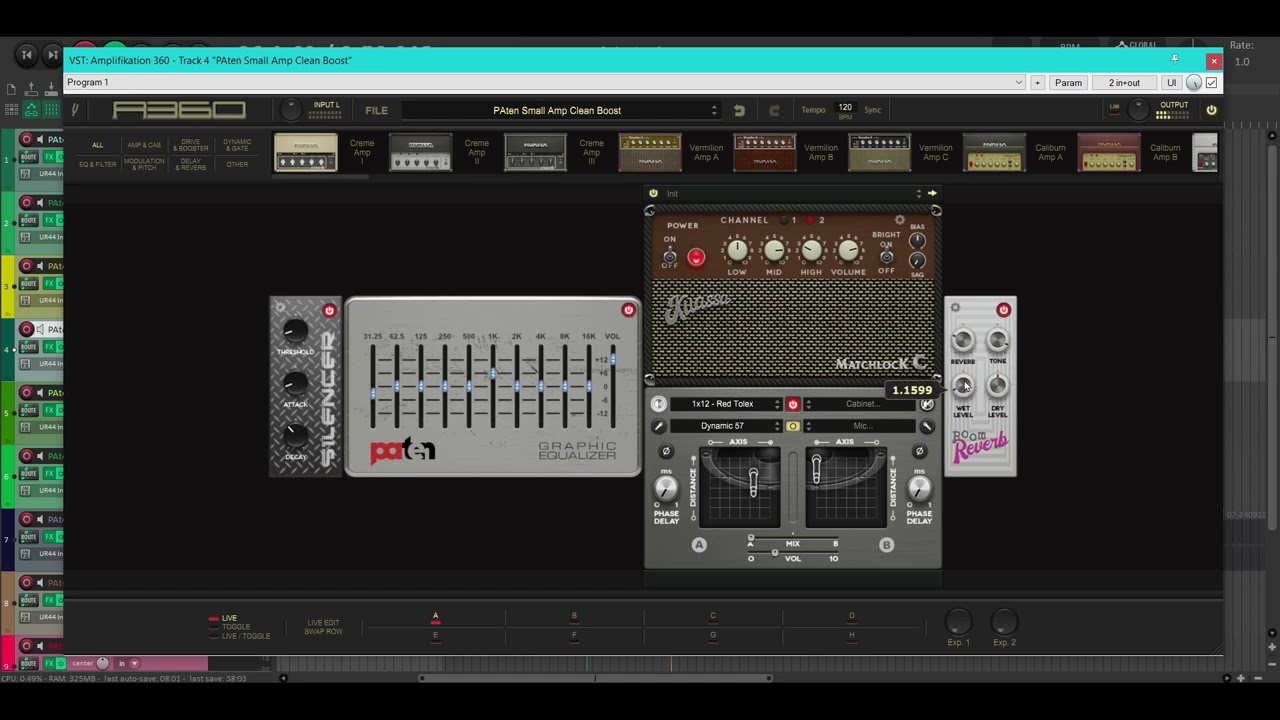Click the speaker icon beside 1x12 Red Tolex
This screenshot has width=1280, height=720.
coord(658,404)
